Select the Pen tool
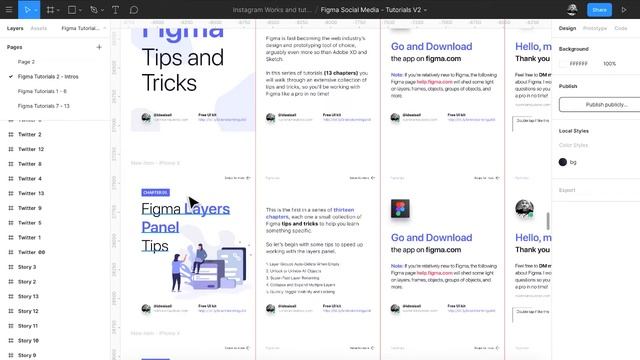 pyautogui.click(x=94, y=9)
